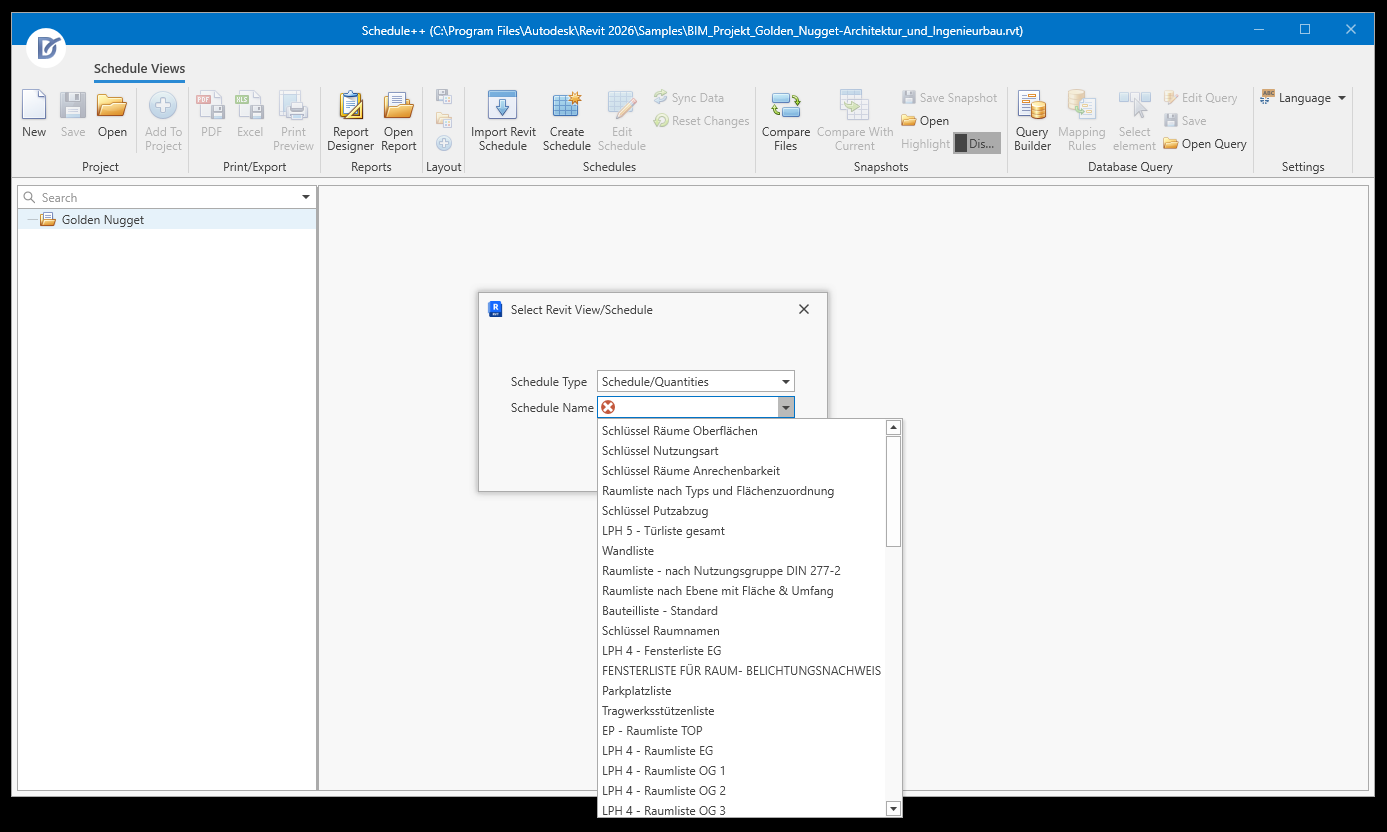Close the Select Revit View/Schedule dialog
Viewport: 1387px width, 832px height.
[804, 310]
